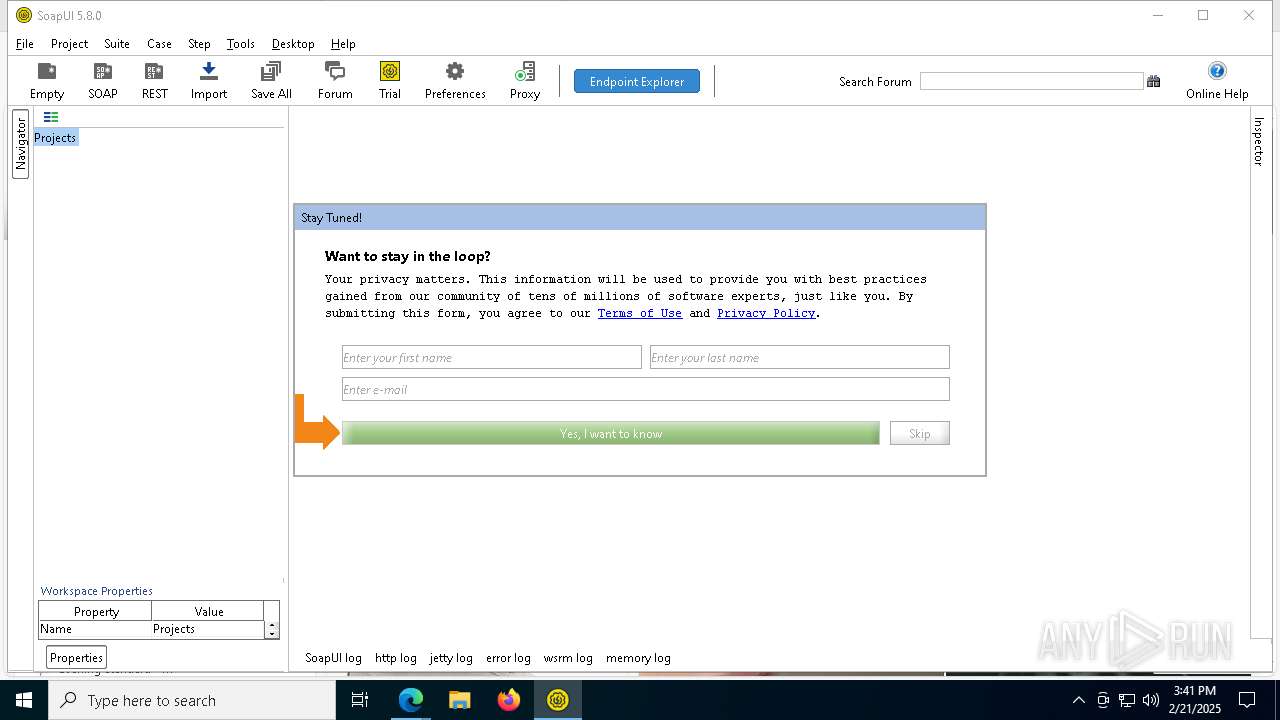Image resolution: width=1280 pixels, height=720 pixels.
Task: Click the Properties button
Action: [x=77, y=657]
